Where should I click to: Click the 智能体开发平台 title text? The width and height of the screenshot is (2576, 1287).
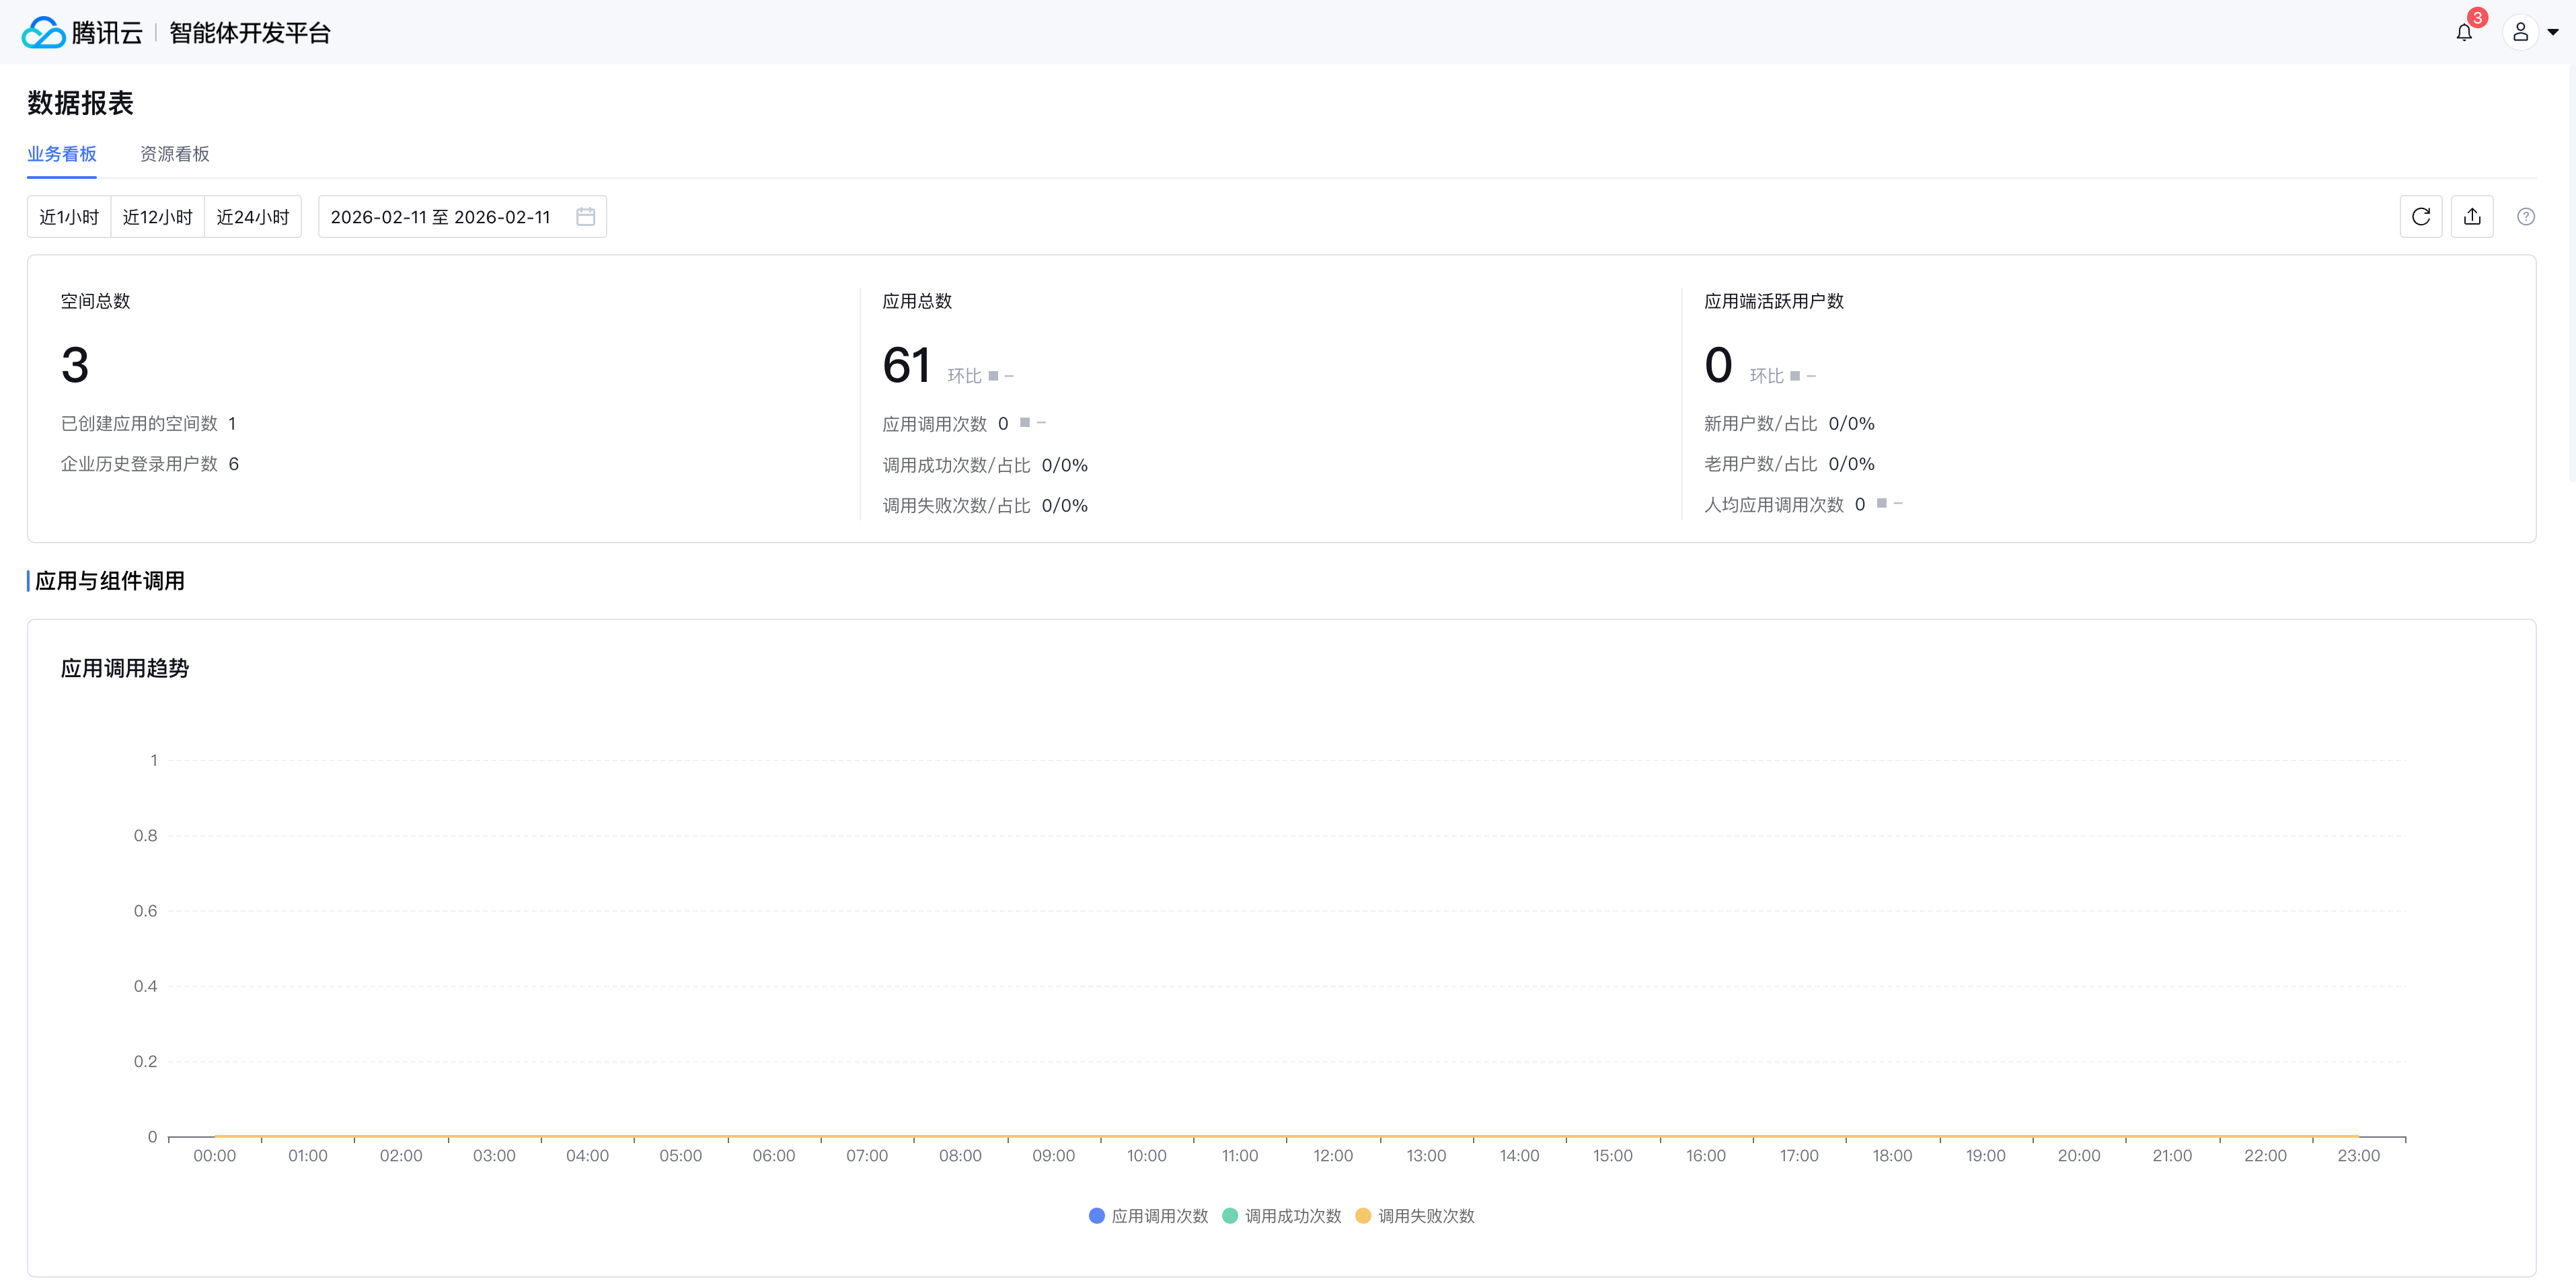250,33
